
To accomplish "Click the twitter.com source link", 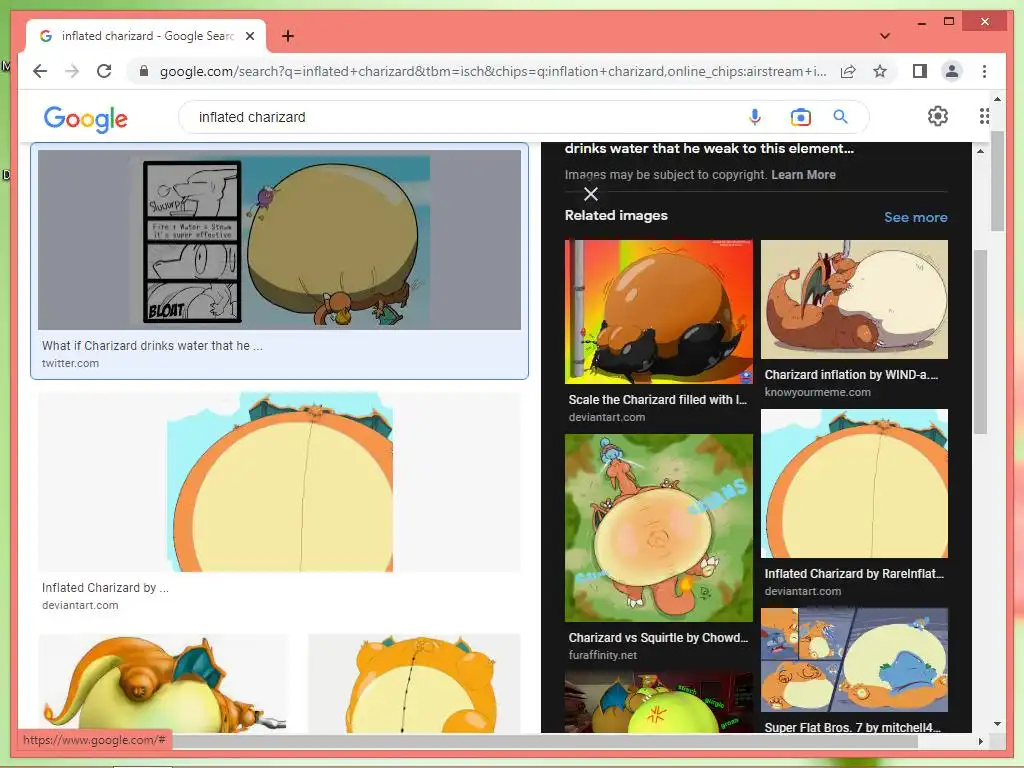I will [71, 363].
